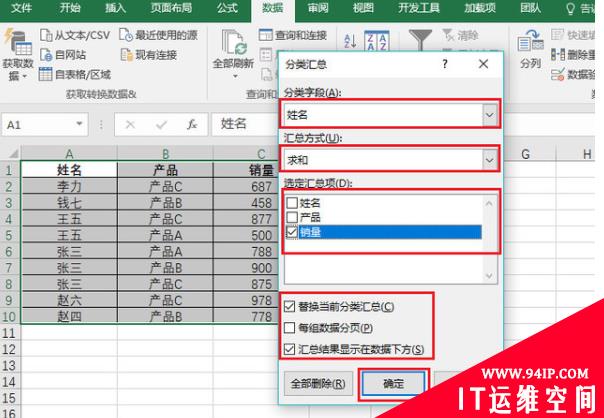Click the 产品 header cell B1

[166, 170]
